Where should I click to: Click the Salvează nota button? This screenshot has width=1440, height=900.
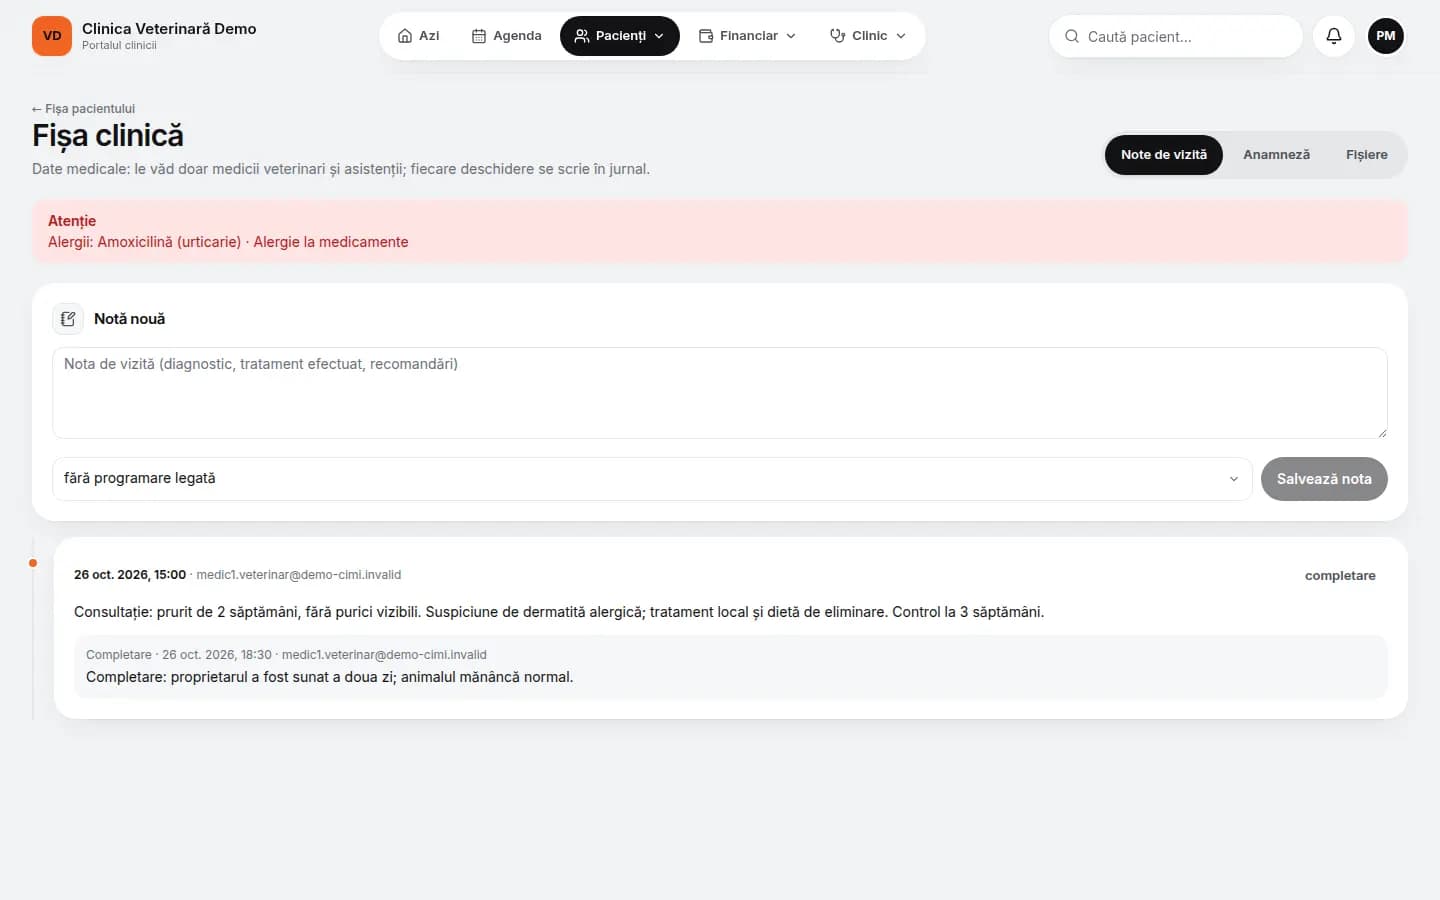click(1324, 479)
